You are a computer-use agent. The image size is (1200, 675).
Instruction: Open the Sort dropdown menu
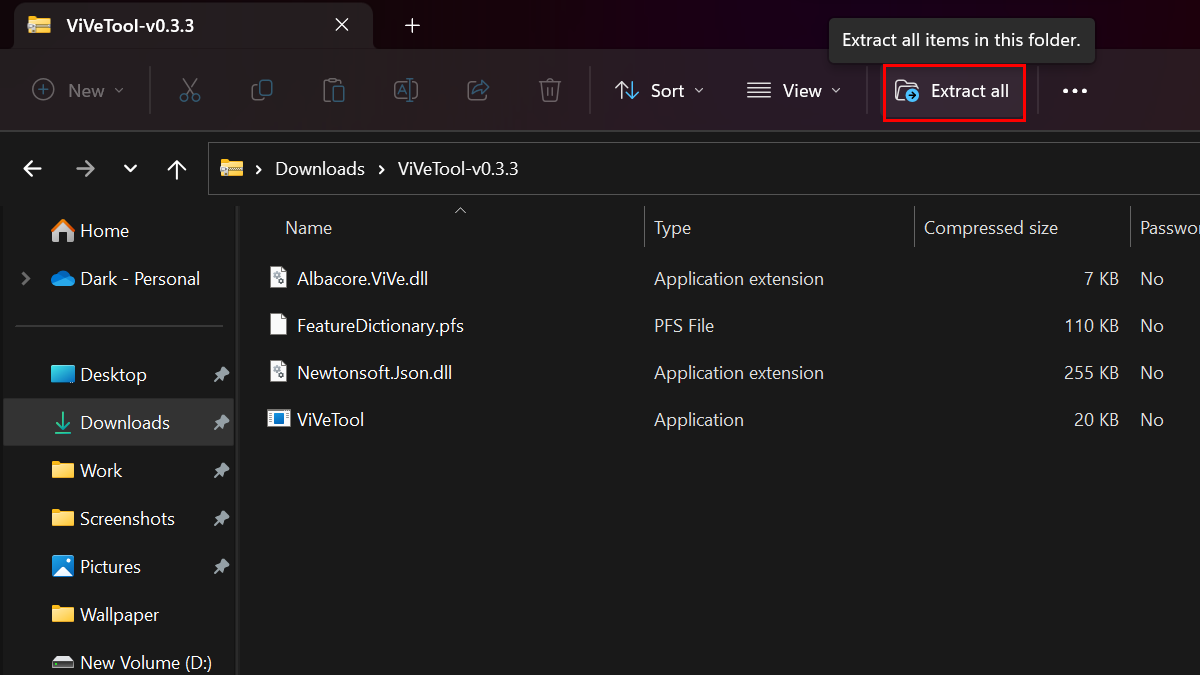pyautogui.click(x=659, y=91)
